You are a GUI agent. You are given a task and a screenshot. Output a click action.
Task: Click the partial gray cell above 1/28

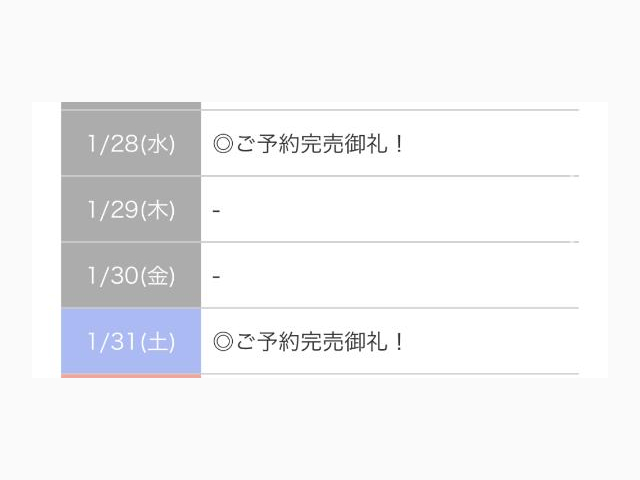[131, 105]
